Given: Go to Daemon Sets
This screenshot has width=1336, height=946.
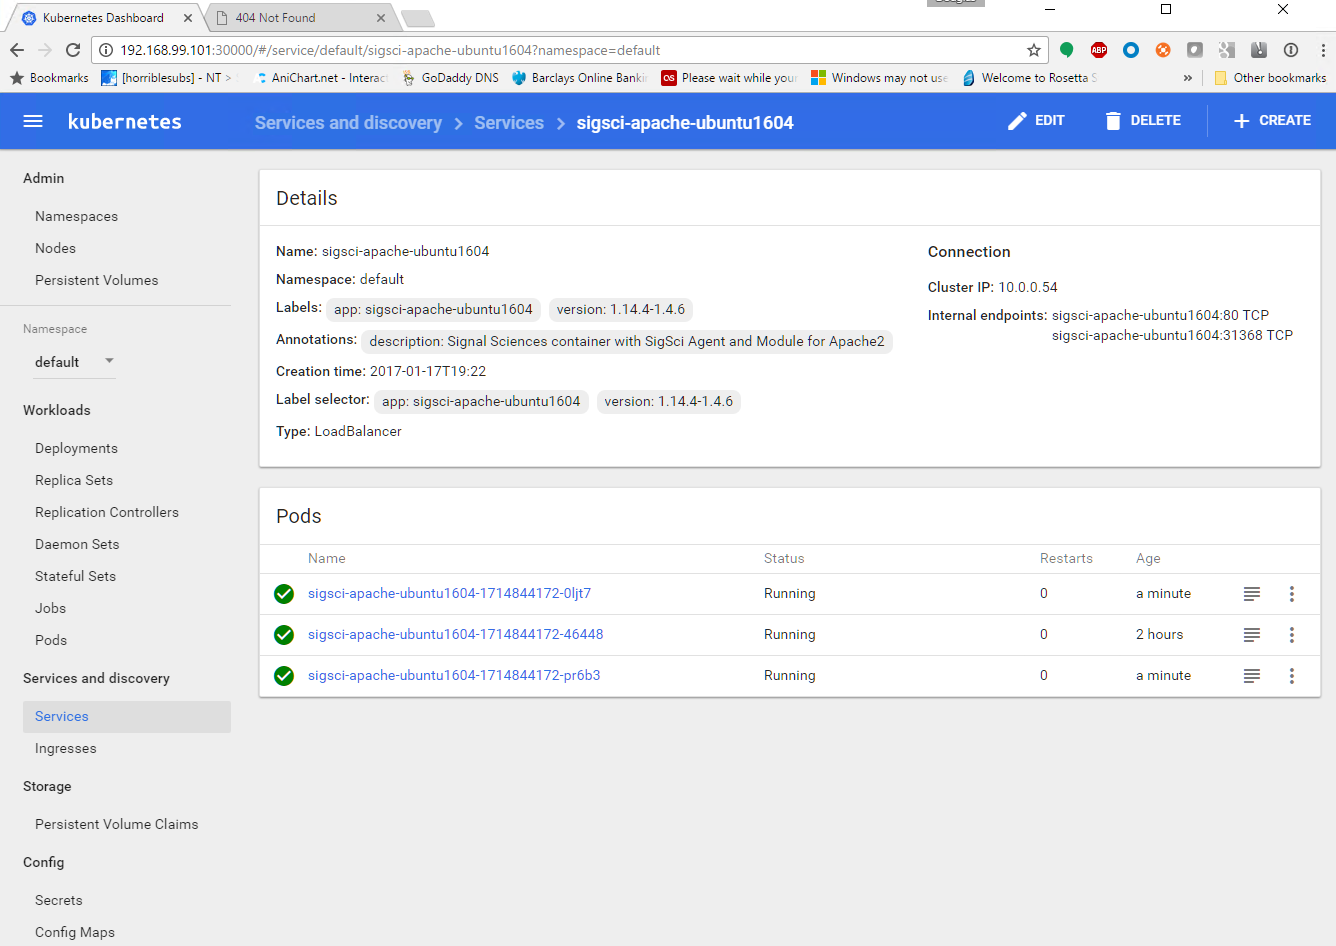Looking at the screenshot, I should click(x=77, y=544).
